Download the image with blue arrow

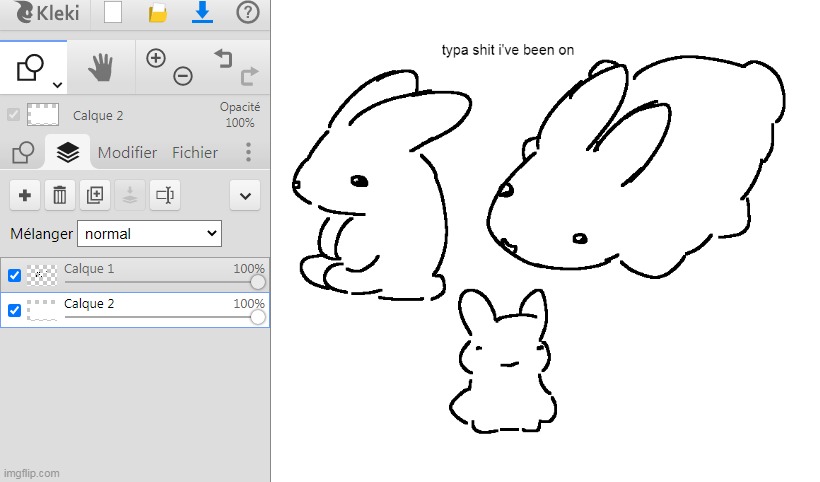point(202,13)
